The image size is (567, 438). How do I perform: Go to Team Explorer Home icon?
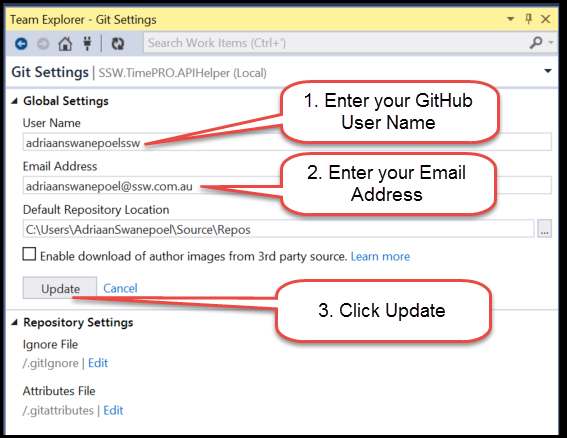(65, 44)
